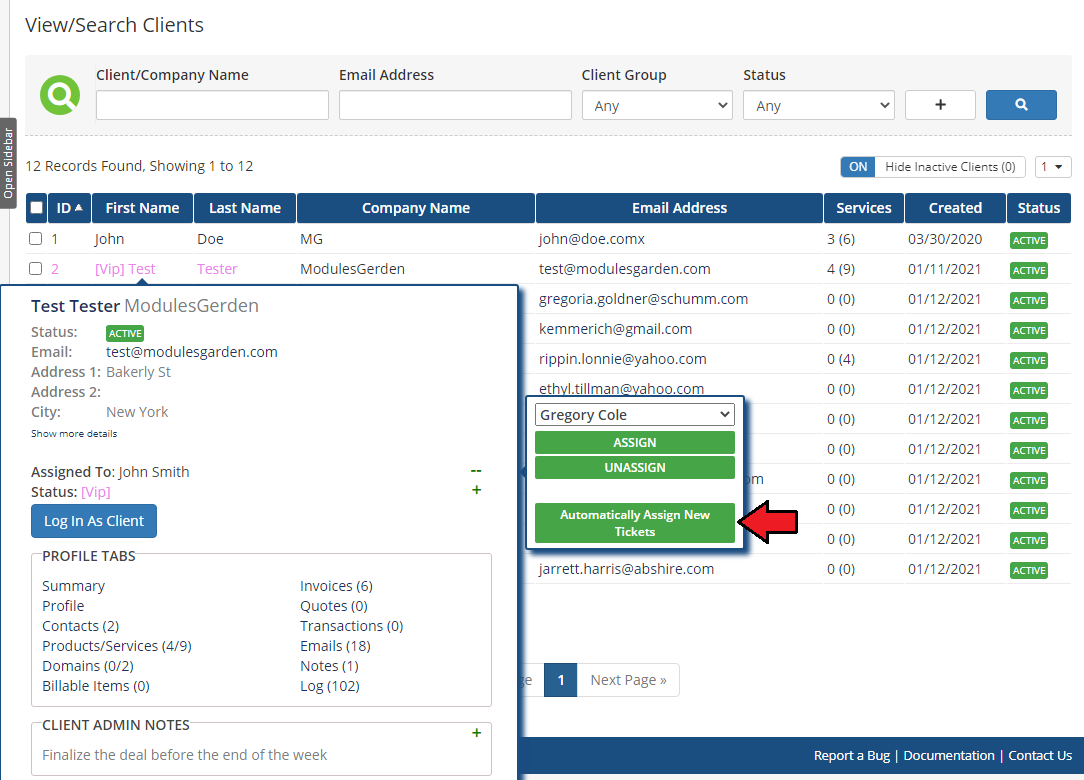Open the Status Any dropdown

pos(819,106)
